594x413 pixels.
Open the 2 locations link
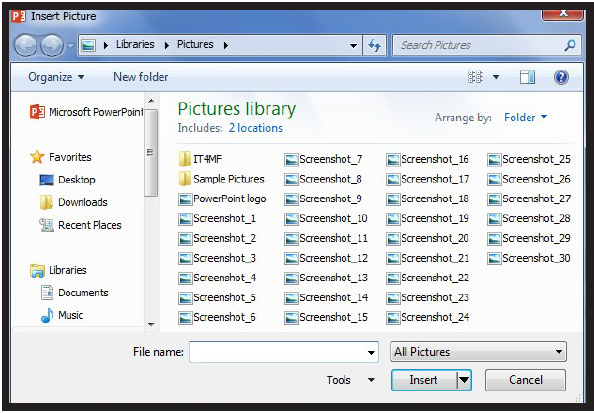pyautogui.click(x=256, y=128)
